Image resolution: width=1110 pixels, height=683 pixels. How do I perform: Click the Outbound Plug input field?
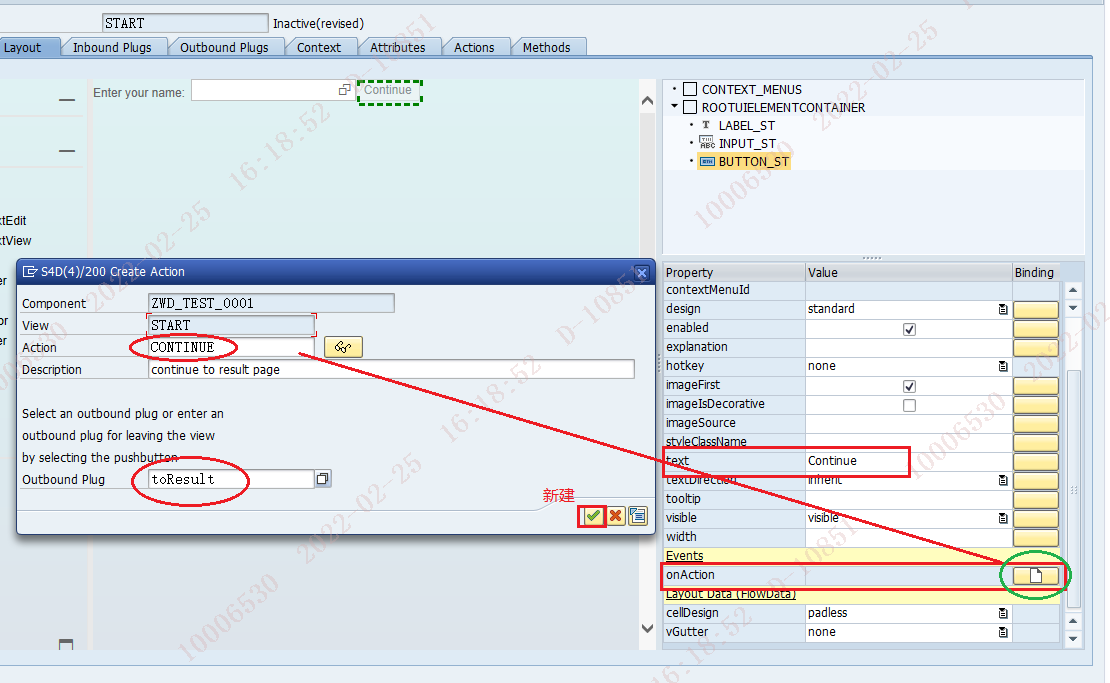(231, 479)
